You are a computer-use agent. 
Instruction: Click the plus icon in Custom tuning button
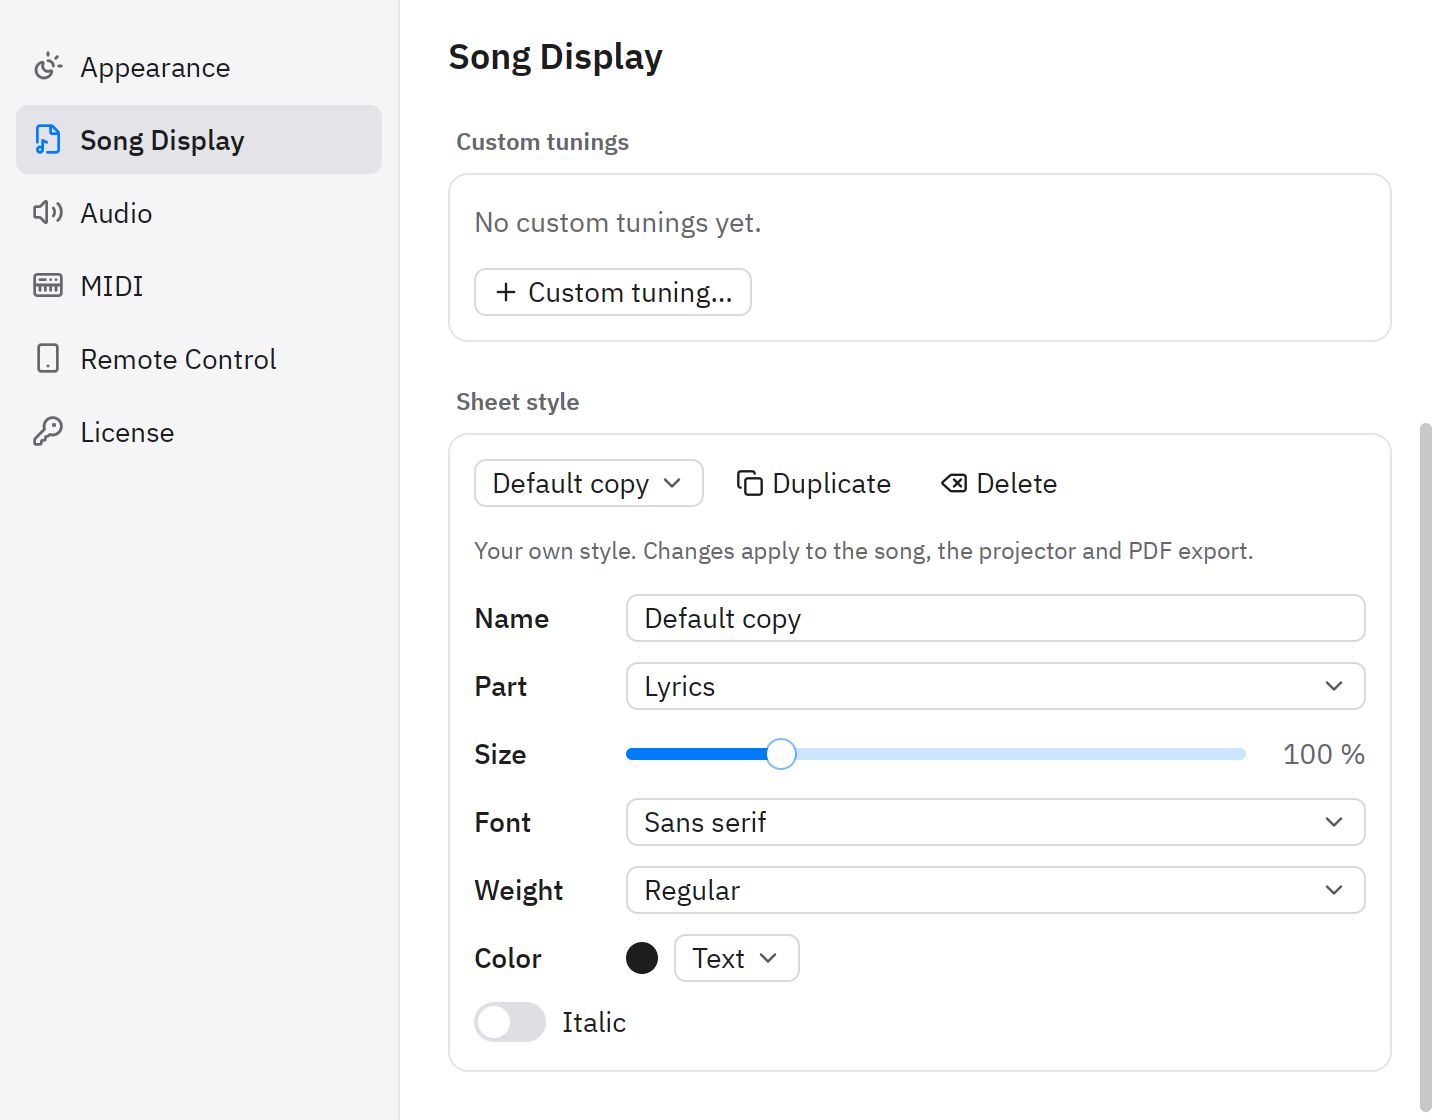(506, 292)
